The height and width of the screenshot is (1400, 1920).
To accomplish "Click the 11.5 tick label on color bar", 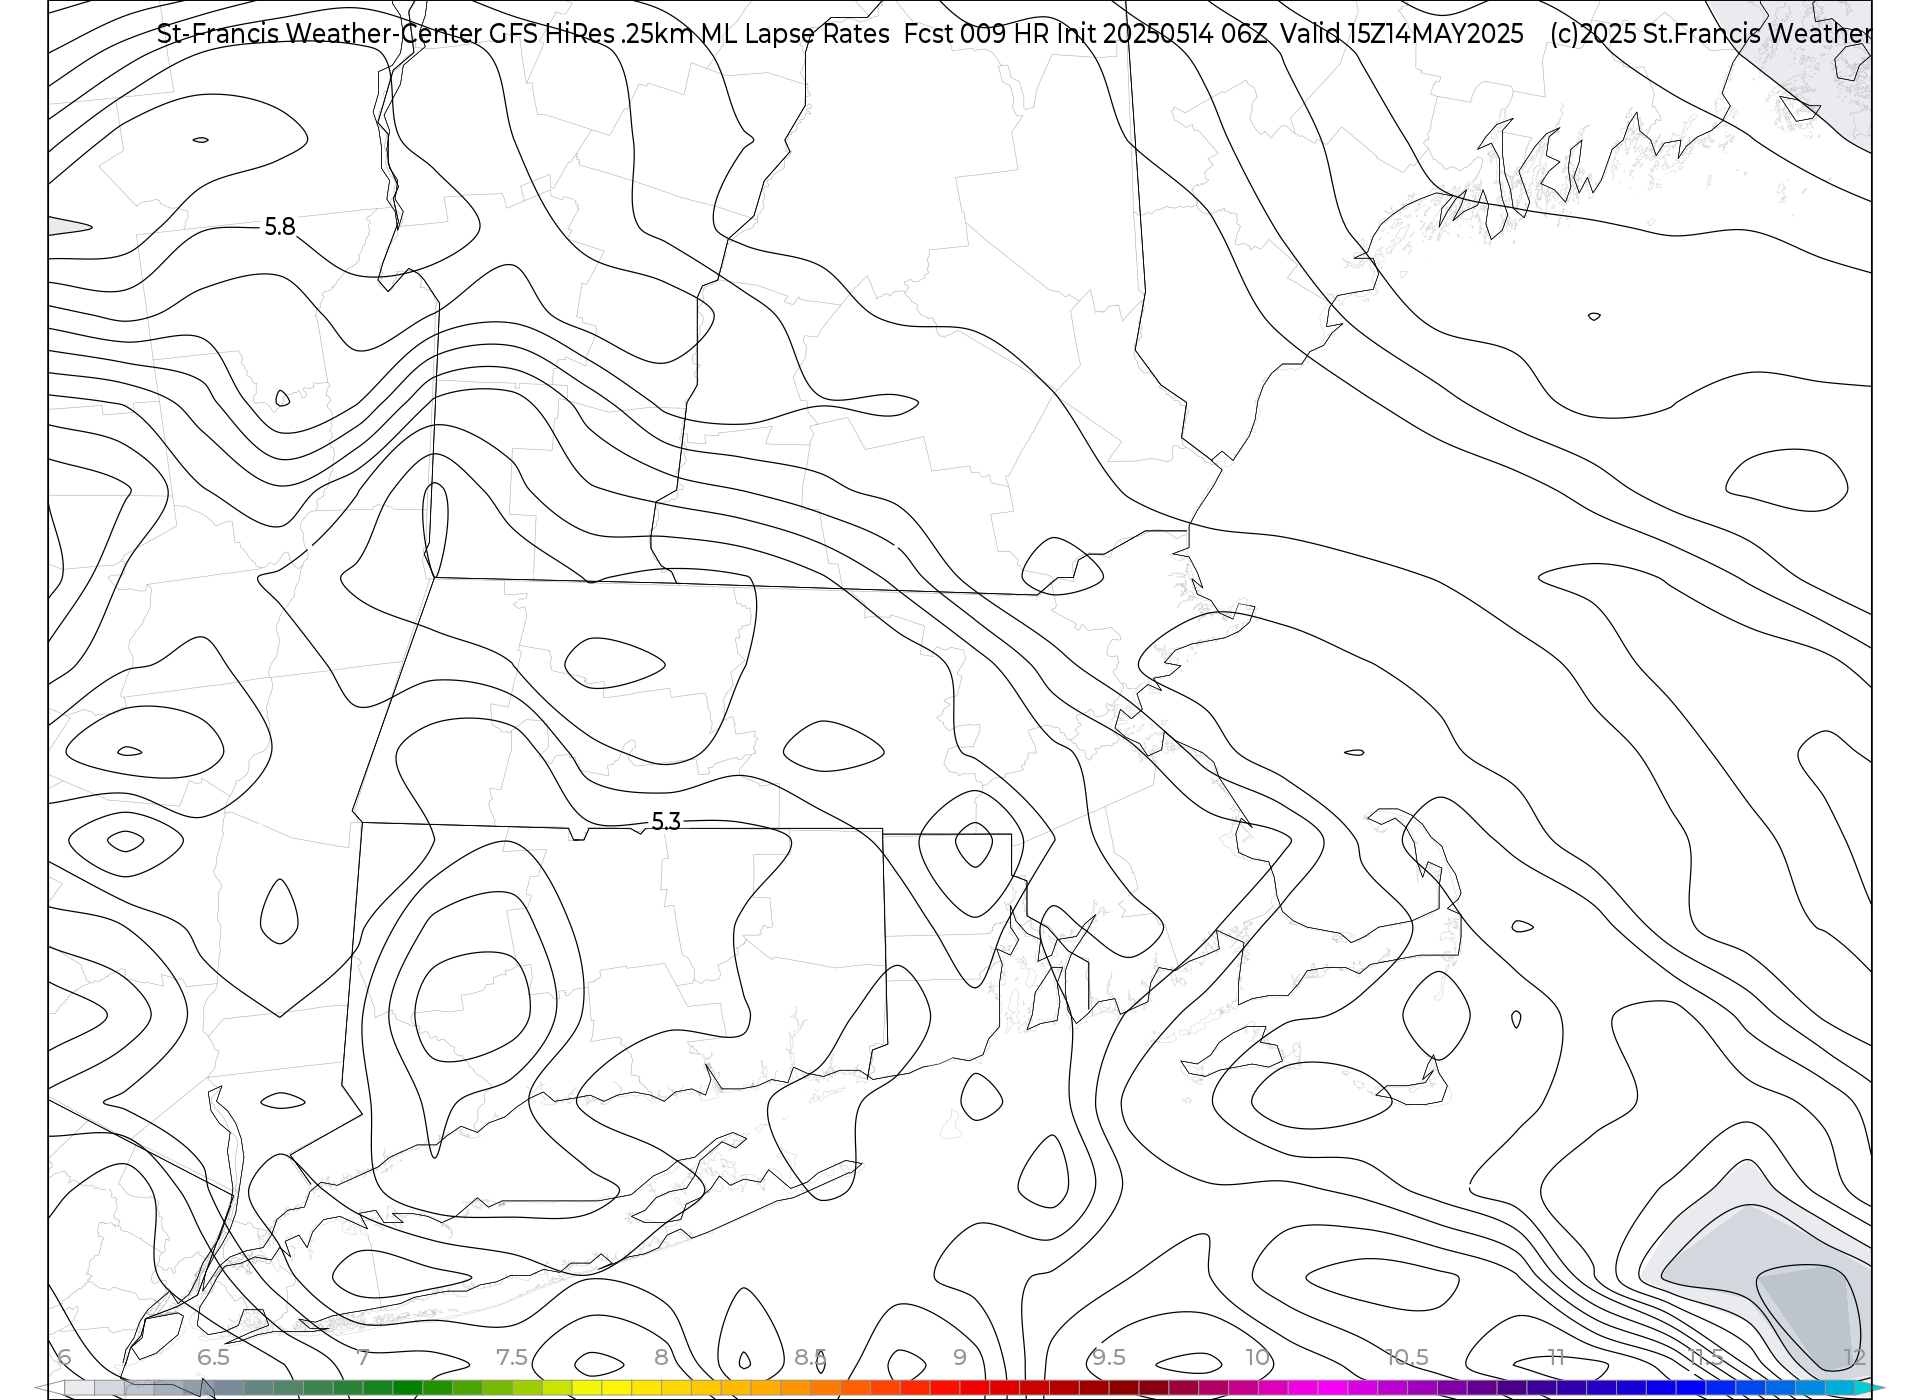I will click(1706, 1357).
